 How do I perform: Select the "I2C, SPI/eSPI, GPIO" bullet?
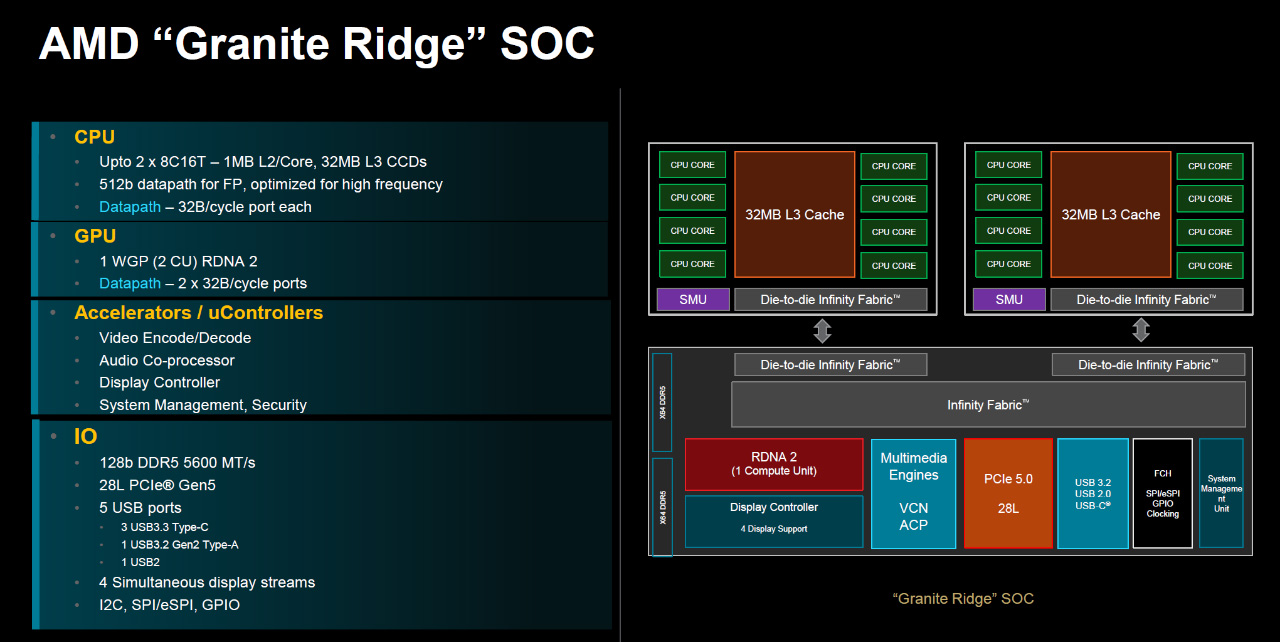[169, 605]
